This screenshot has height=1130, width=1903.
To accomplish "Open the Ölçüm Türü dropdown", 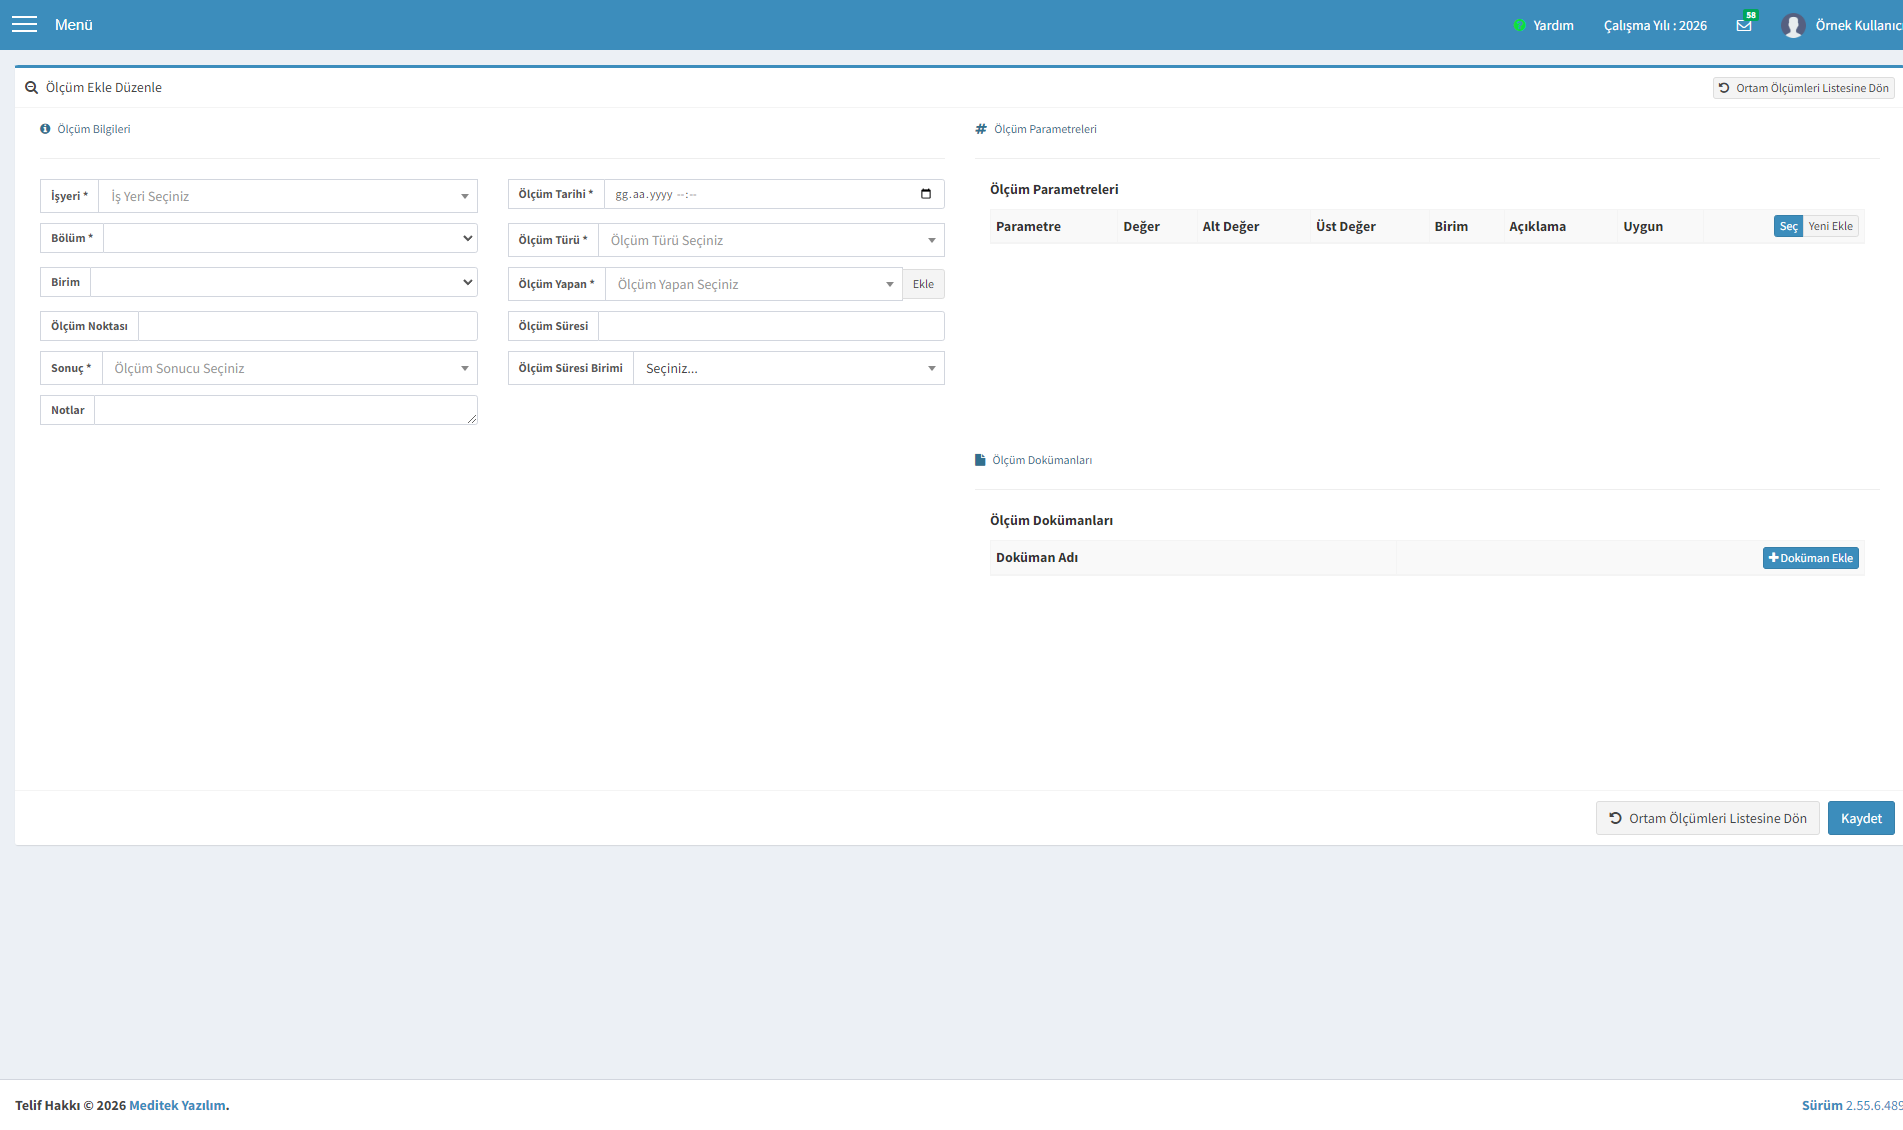I will click(x=771, y=240).
